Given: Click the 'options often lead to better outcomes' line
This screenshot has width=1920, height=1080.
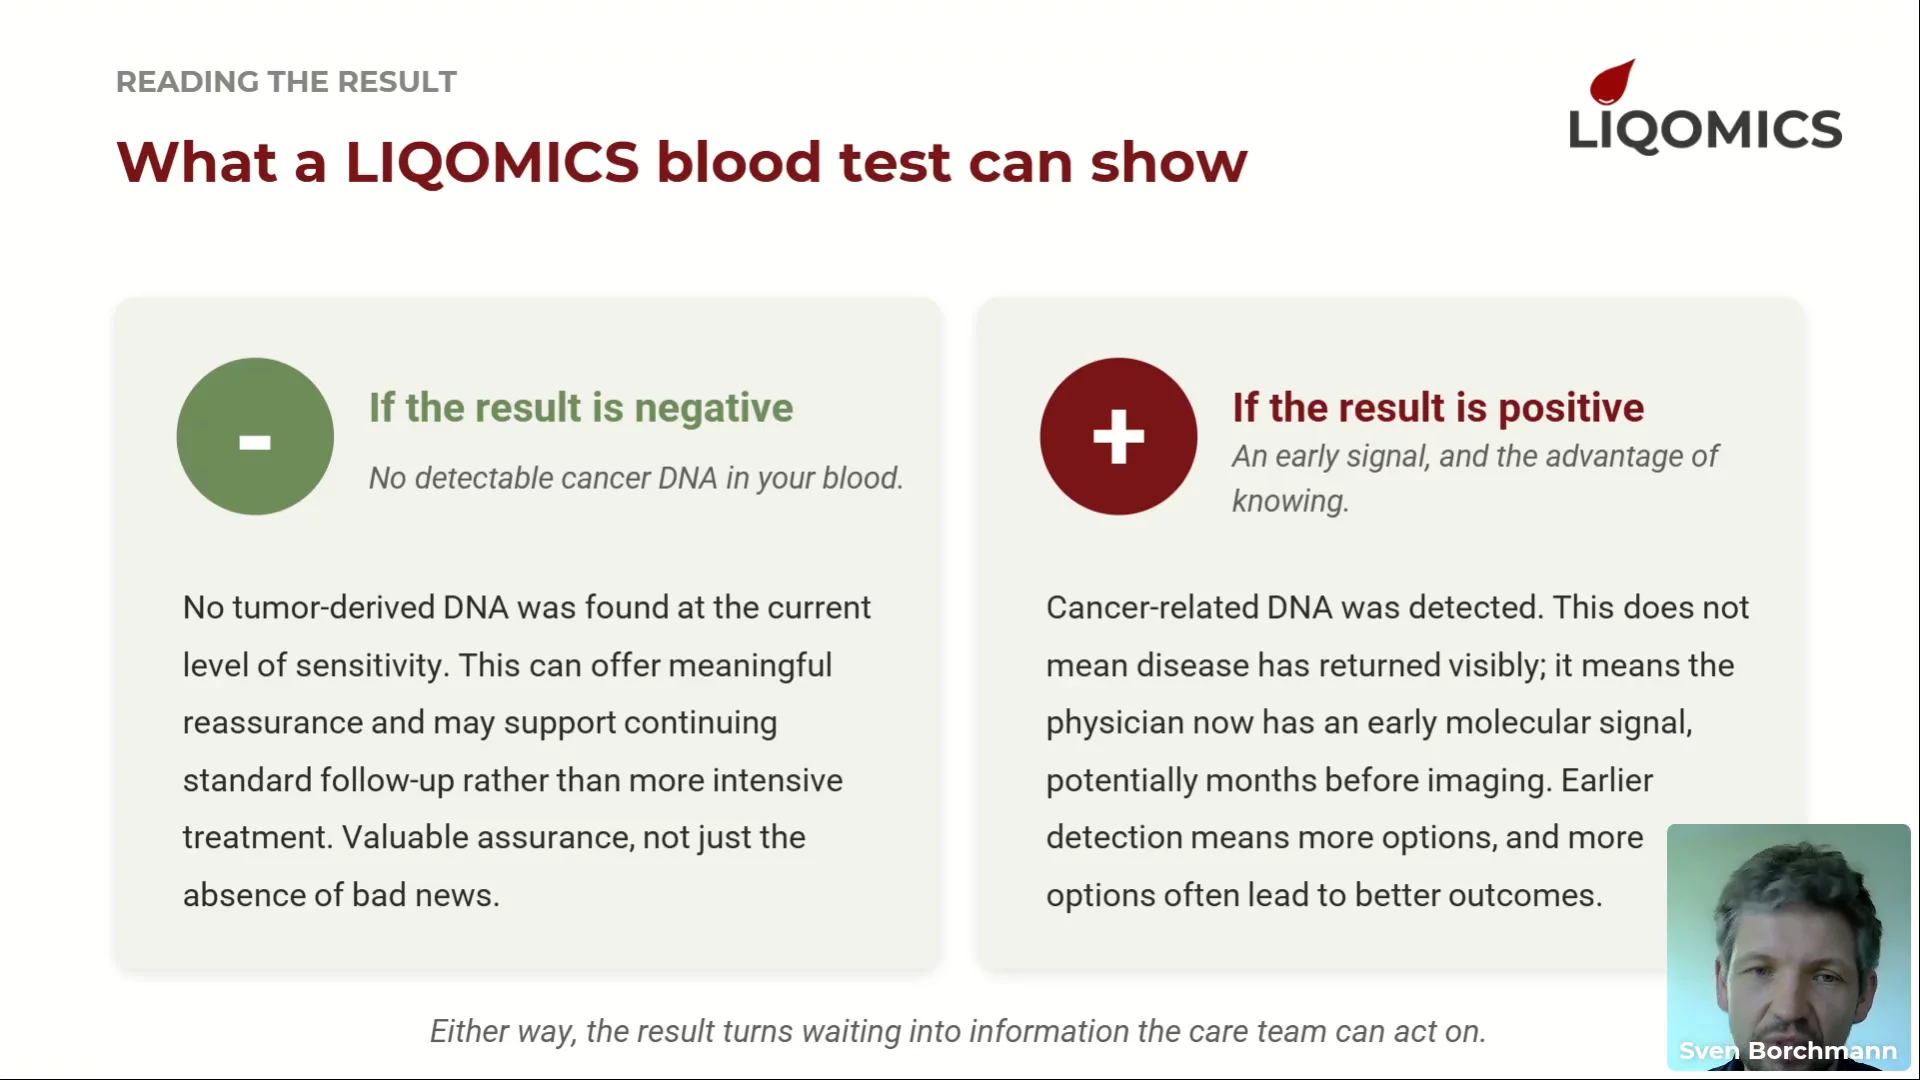Looking at the screenshot, I should pyautogui.click(x=1324, y=895).
